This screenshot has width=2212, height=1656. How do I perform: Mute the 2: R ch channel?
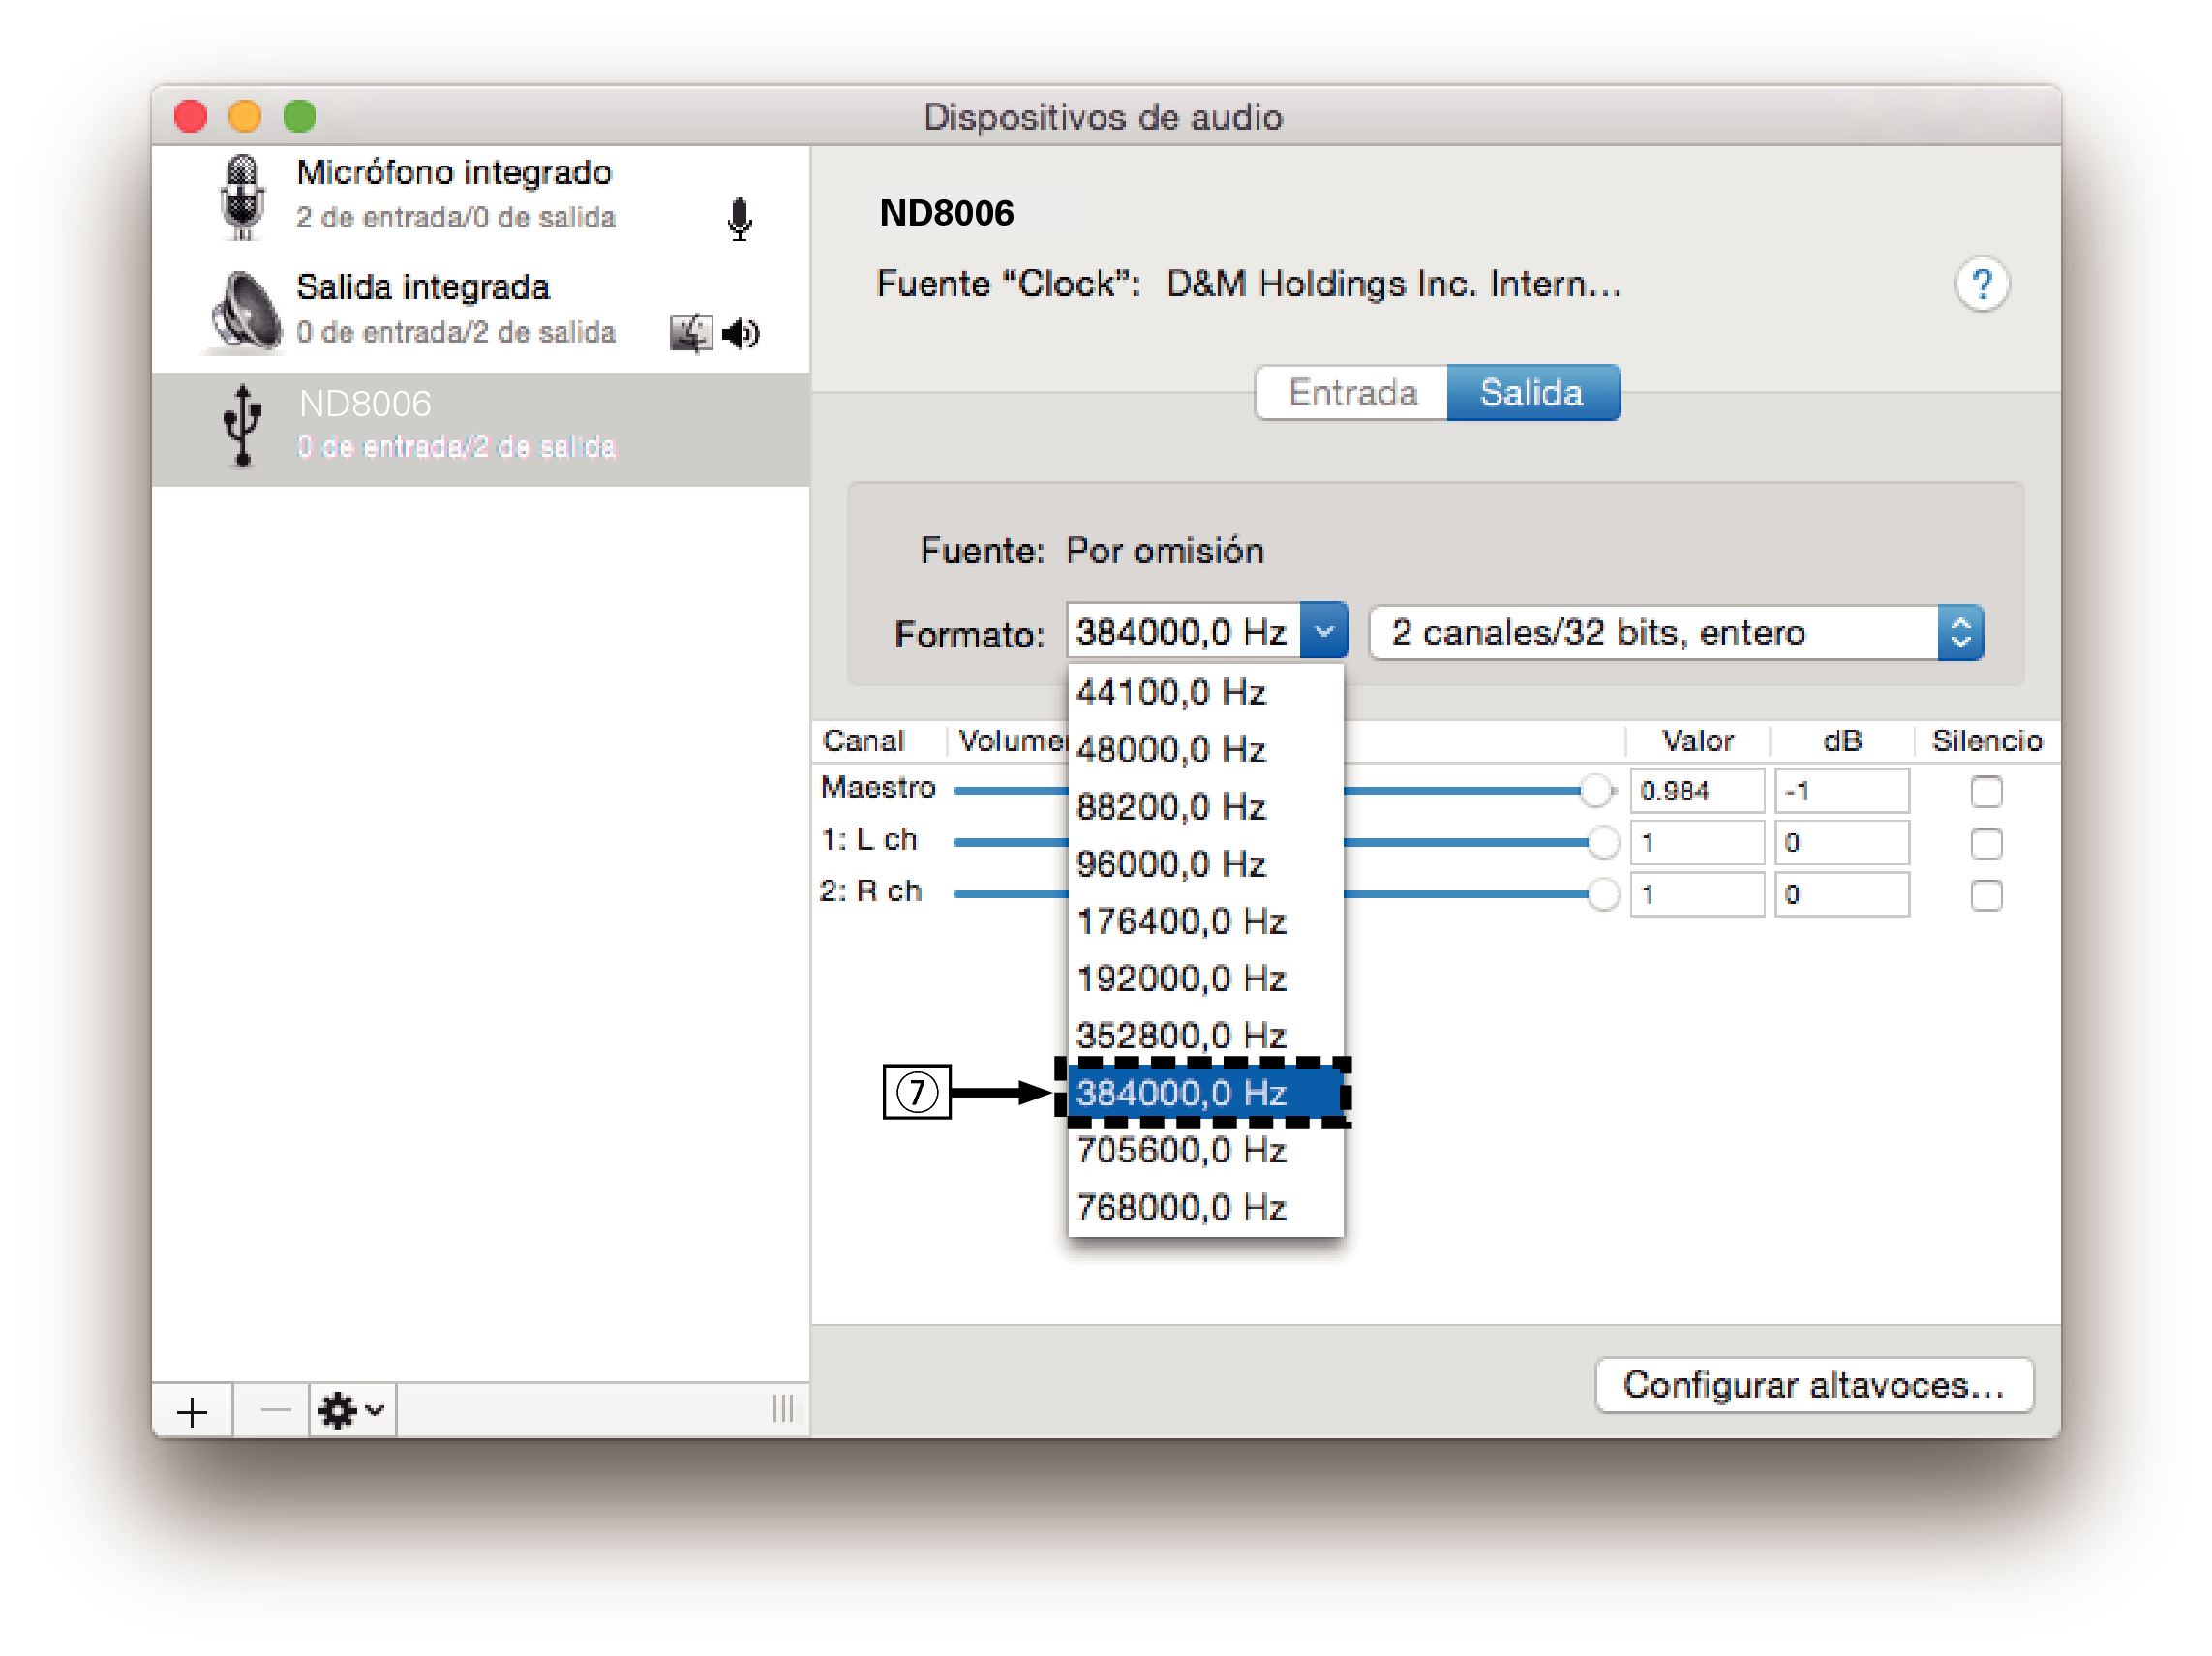click(x=1986, y=895)
